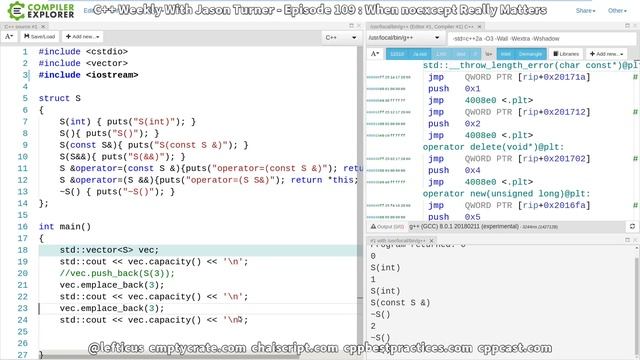This screenshot has height=360, width=640.
Task: Open the compiler pane font size menu
Action: coord(375,54)
